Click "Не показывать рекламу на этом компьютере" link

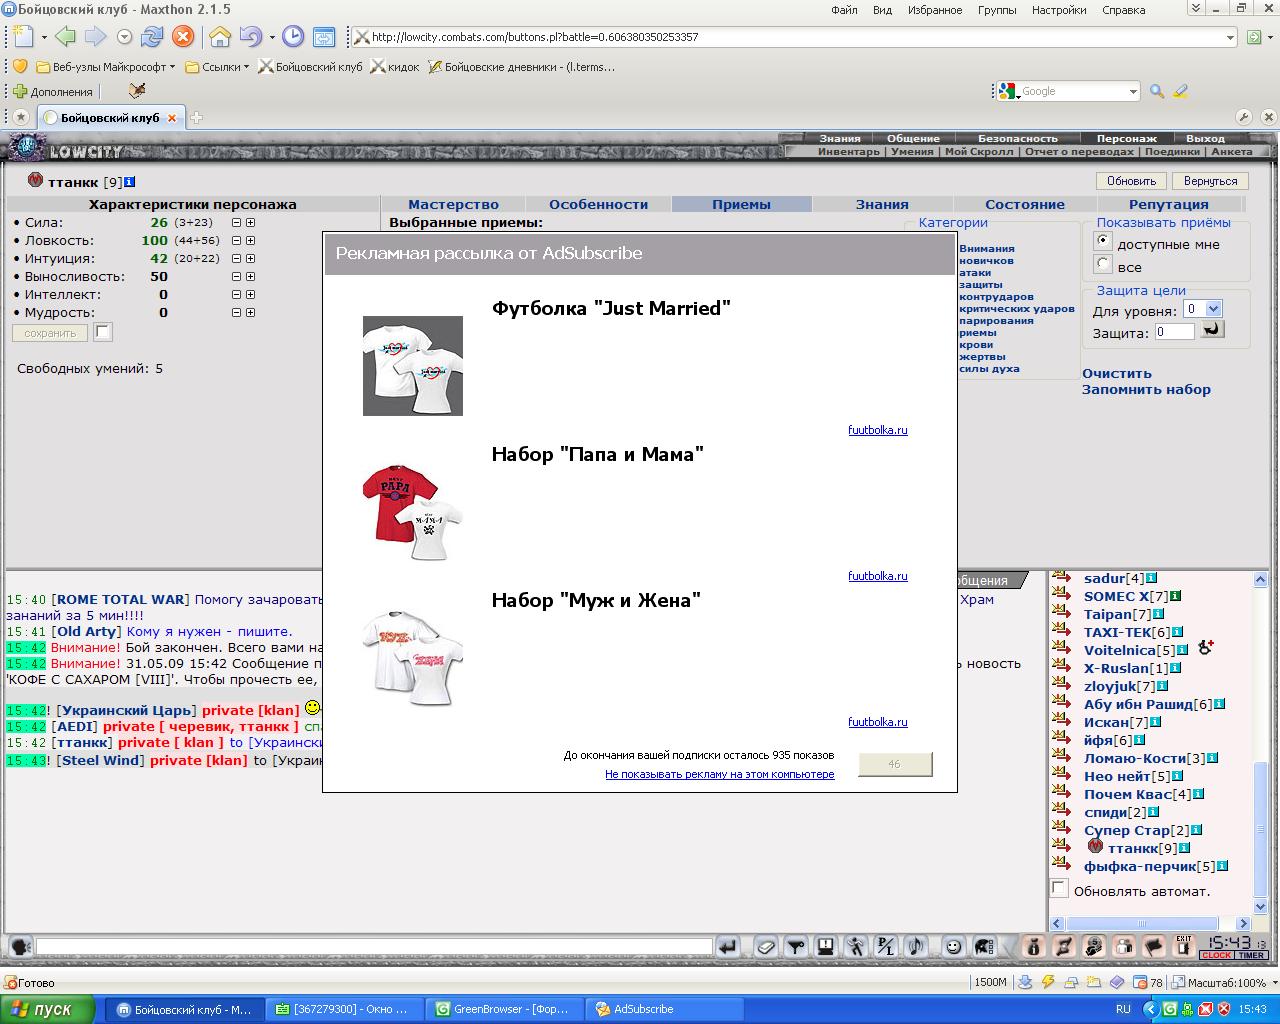(x=719, y=774)
